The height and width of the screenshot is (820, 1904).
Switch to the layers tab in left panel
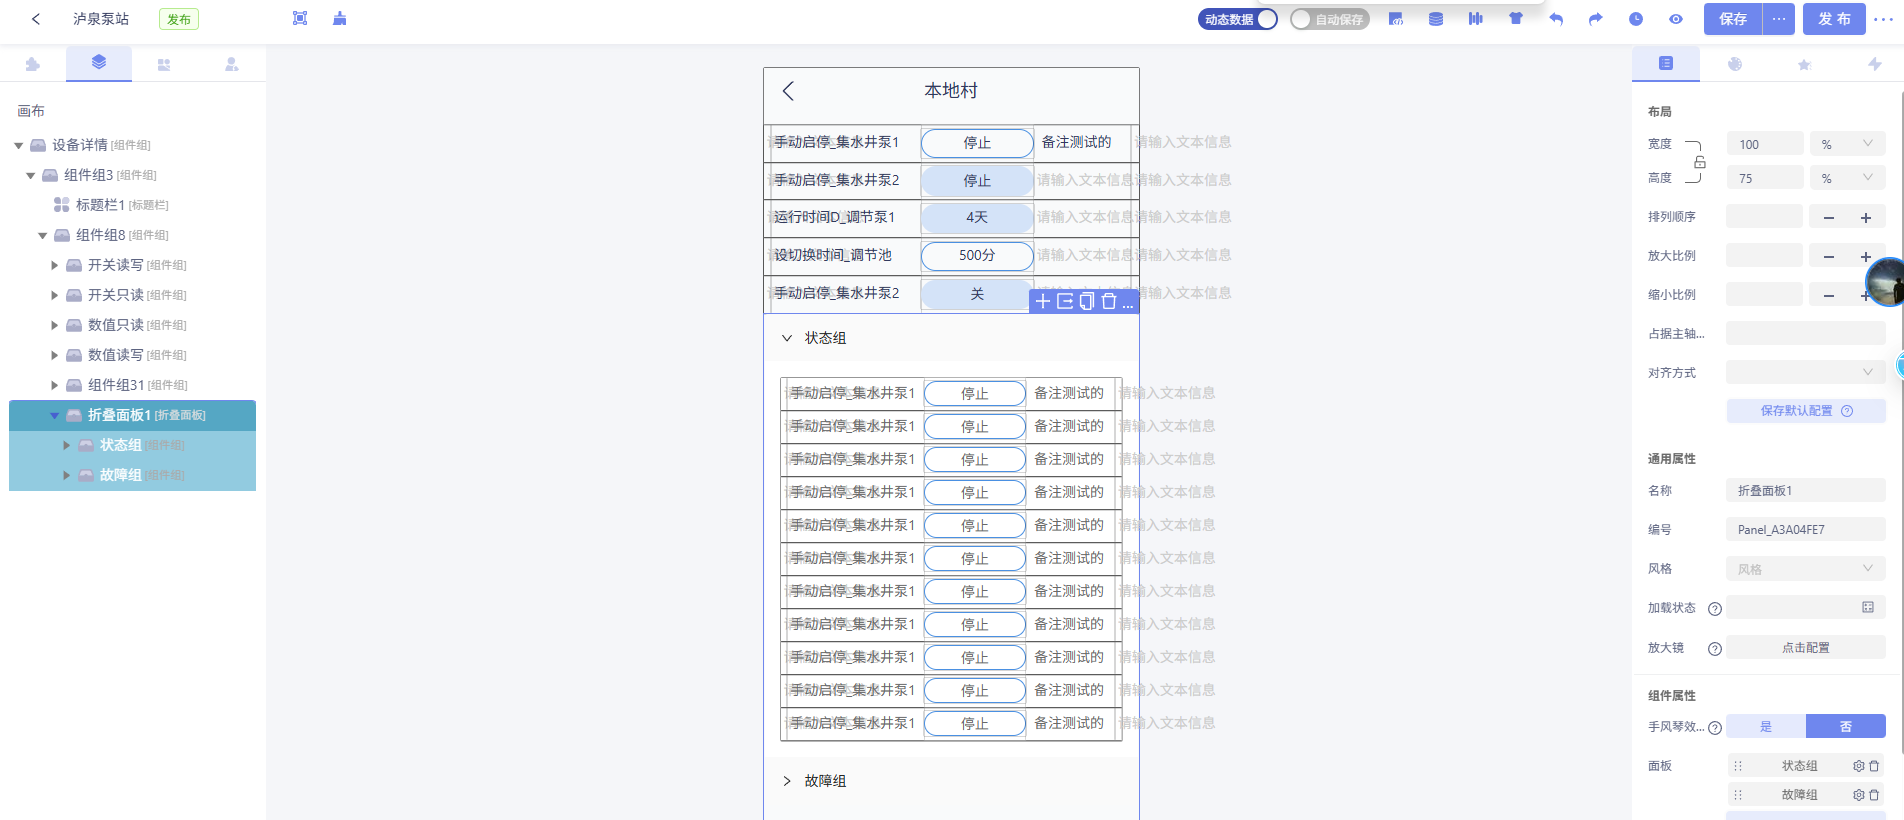click(x=99, y=63)
